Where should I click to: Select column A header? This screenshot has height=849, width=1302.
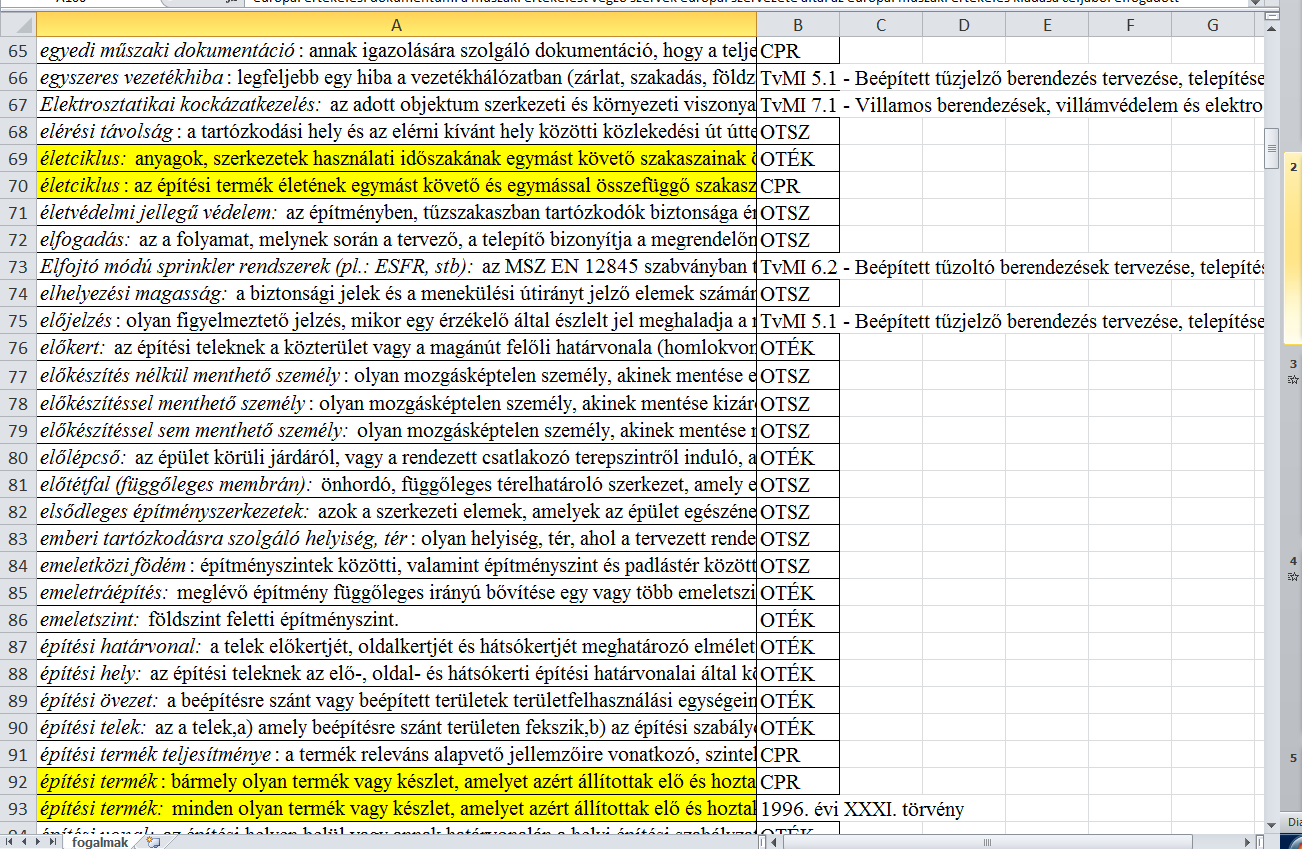(x=397, y=24)
